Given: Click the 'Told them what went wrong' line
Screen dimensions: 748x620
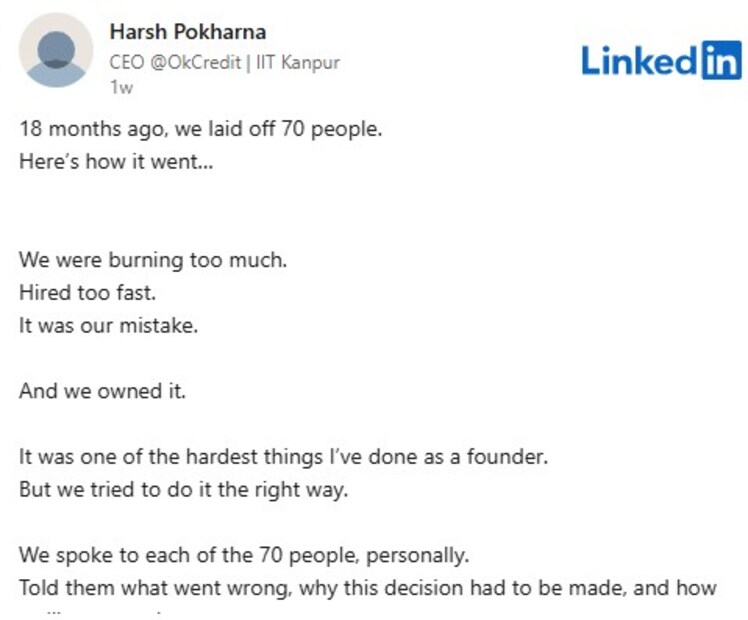Looking at the screenshot, I should (x=367, y=587).
